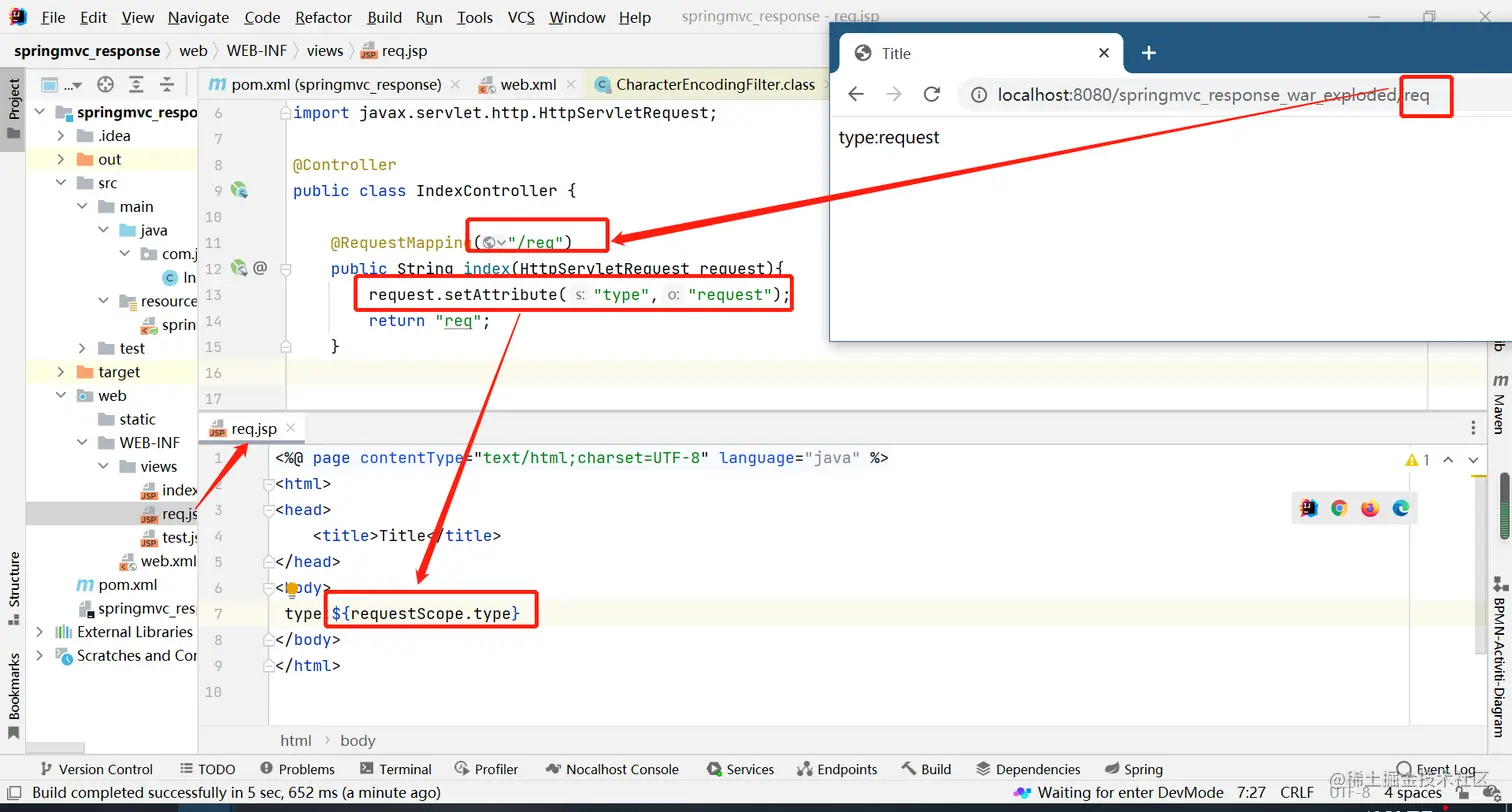The width and height of the screenshot is (1512, 812).
Task: Expand the .idea folder in project tree
Action: pos(61,136)
